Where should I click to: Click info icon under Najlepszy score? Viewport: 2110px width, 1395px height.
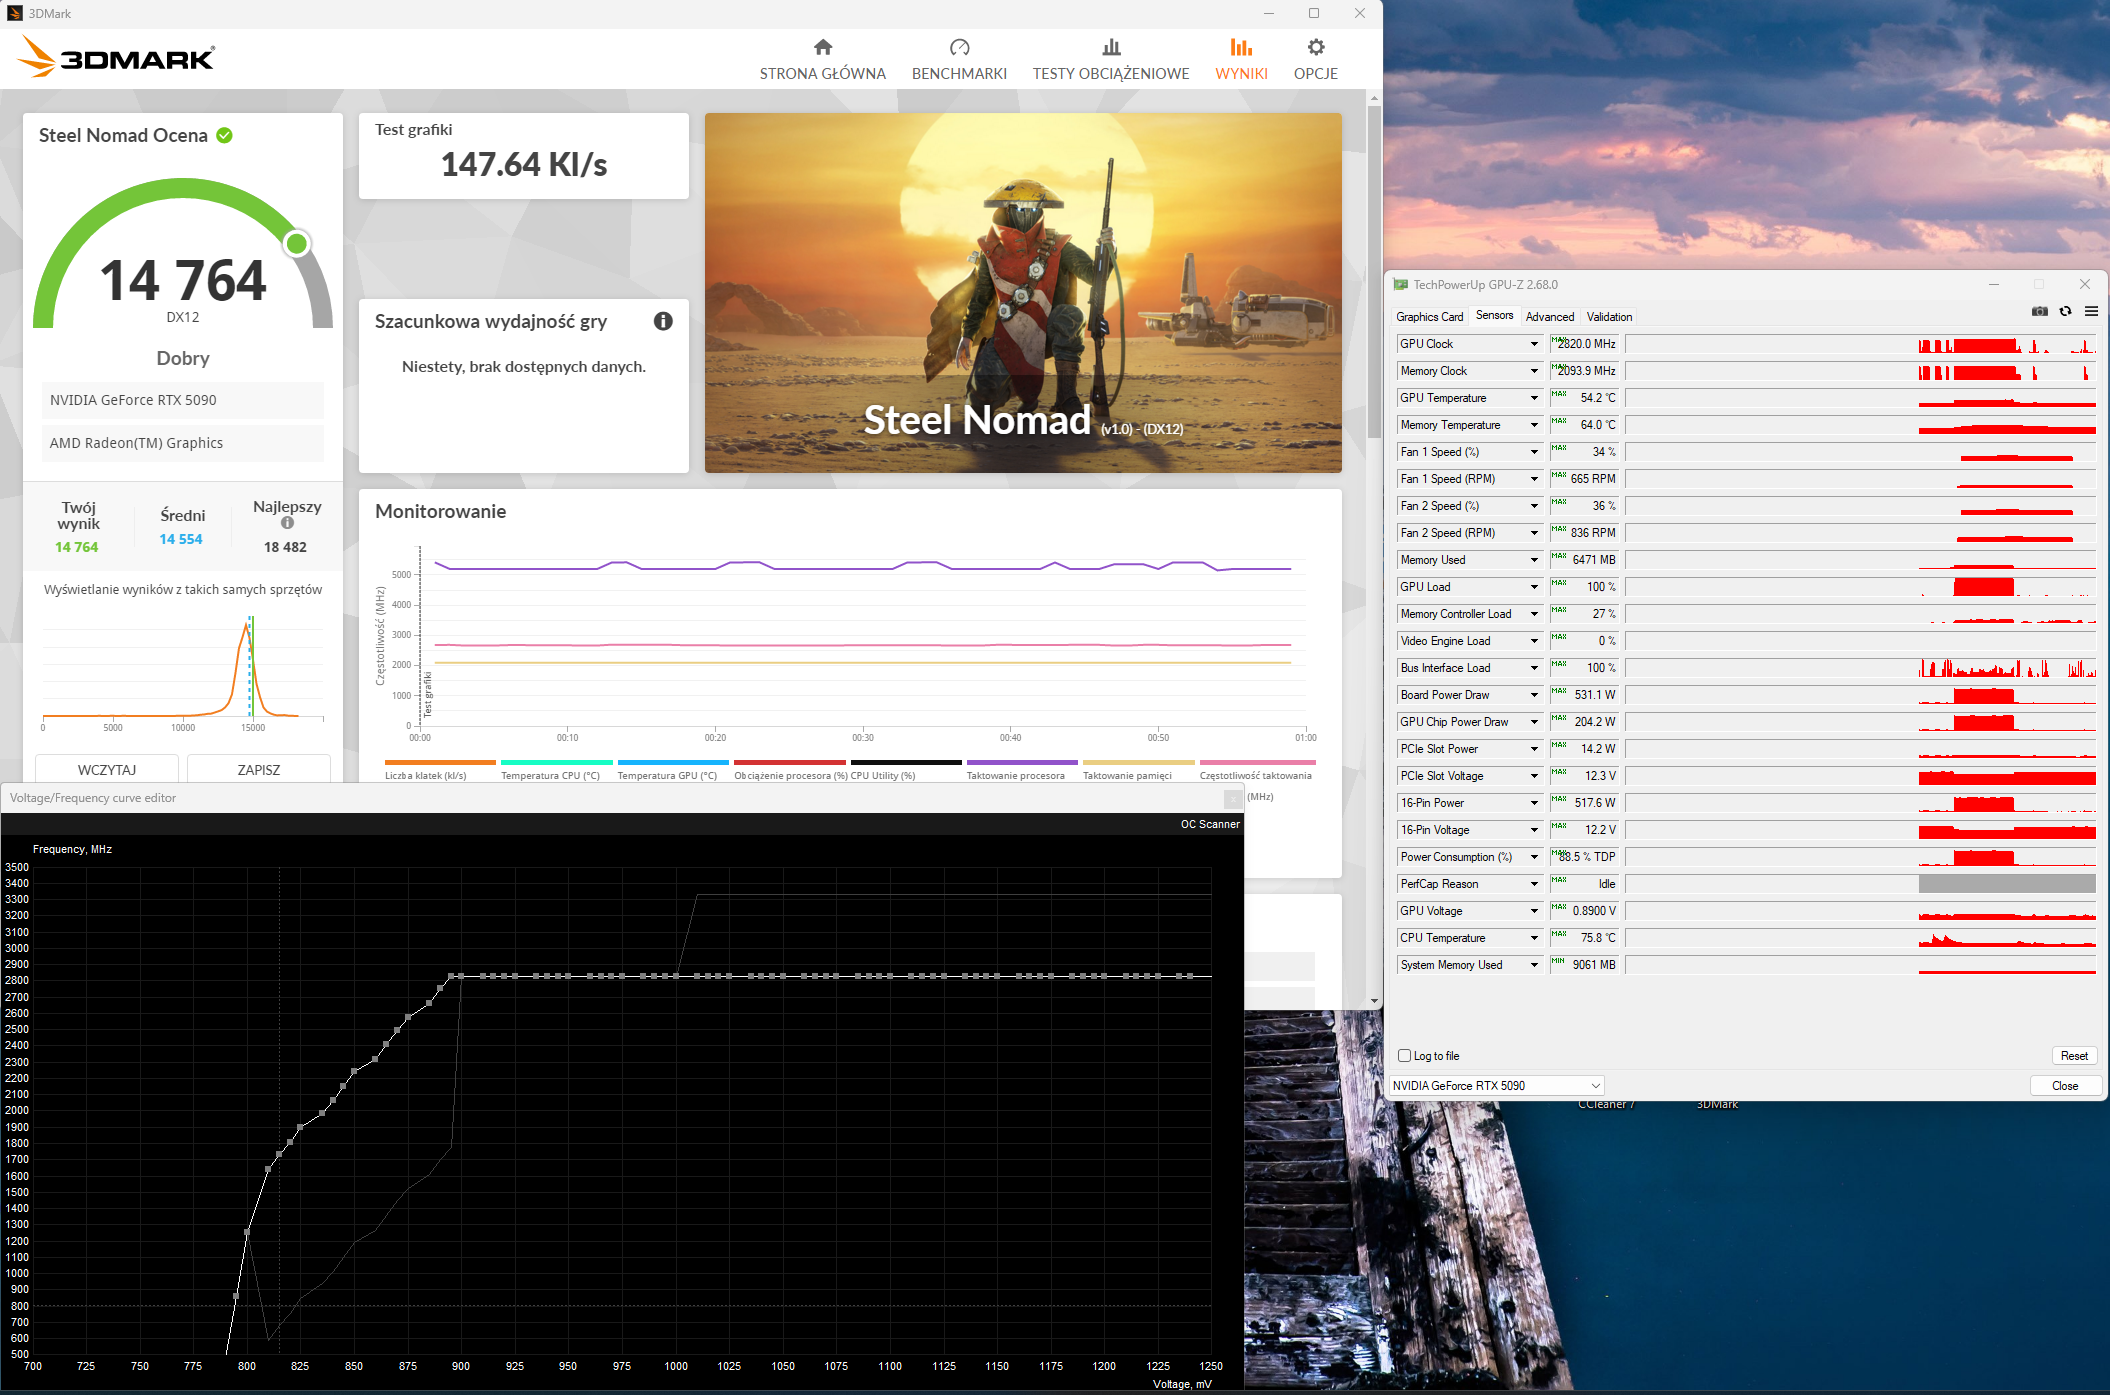287,523
